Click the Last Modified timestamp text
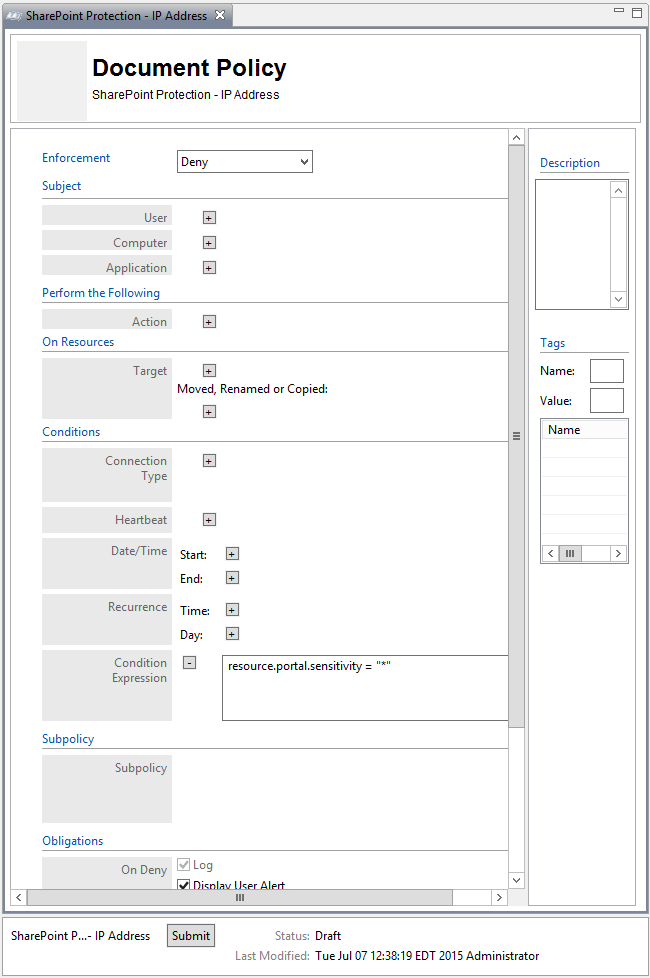The image size is (650, 978). [427, 956]
